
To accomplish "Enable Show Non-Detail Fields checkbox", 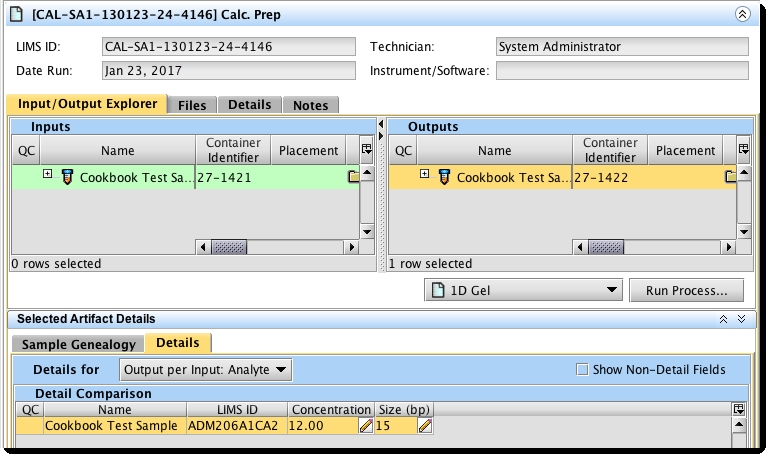I will [582, 370].
